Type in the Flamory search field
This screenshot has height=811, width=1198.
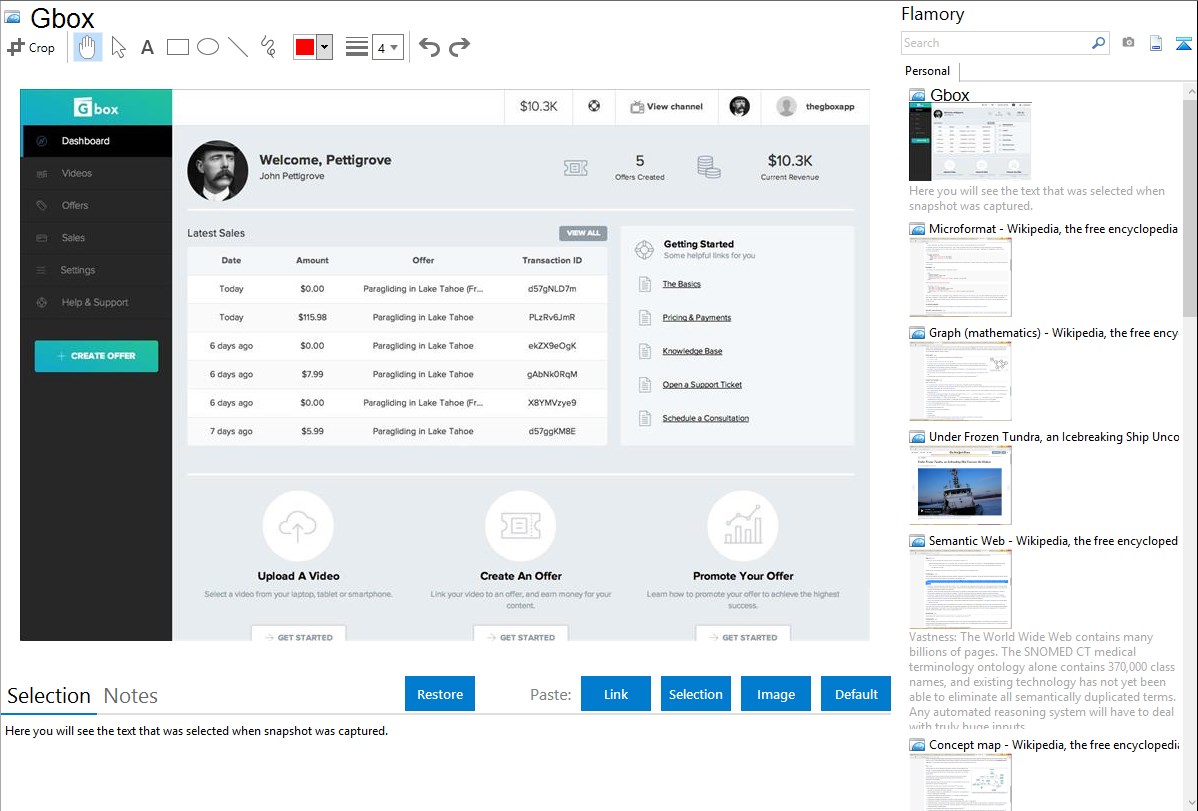click(995, 43)
